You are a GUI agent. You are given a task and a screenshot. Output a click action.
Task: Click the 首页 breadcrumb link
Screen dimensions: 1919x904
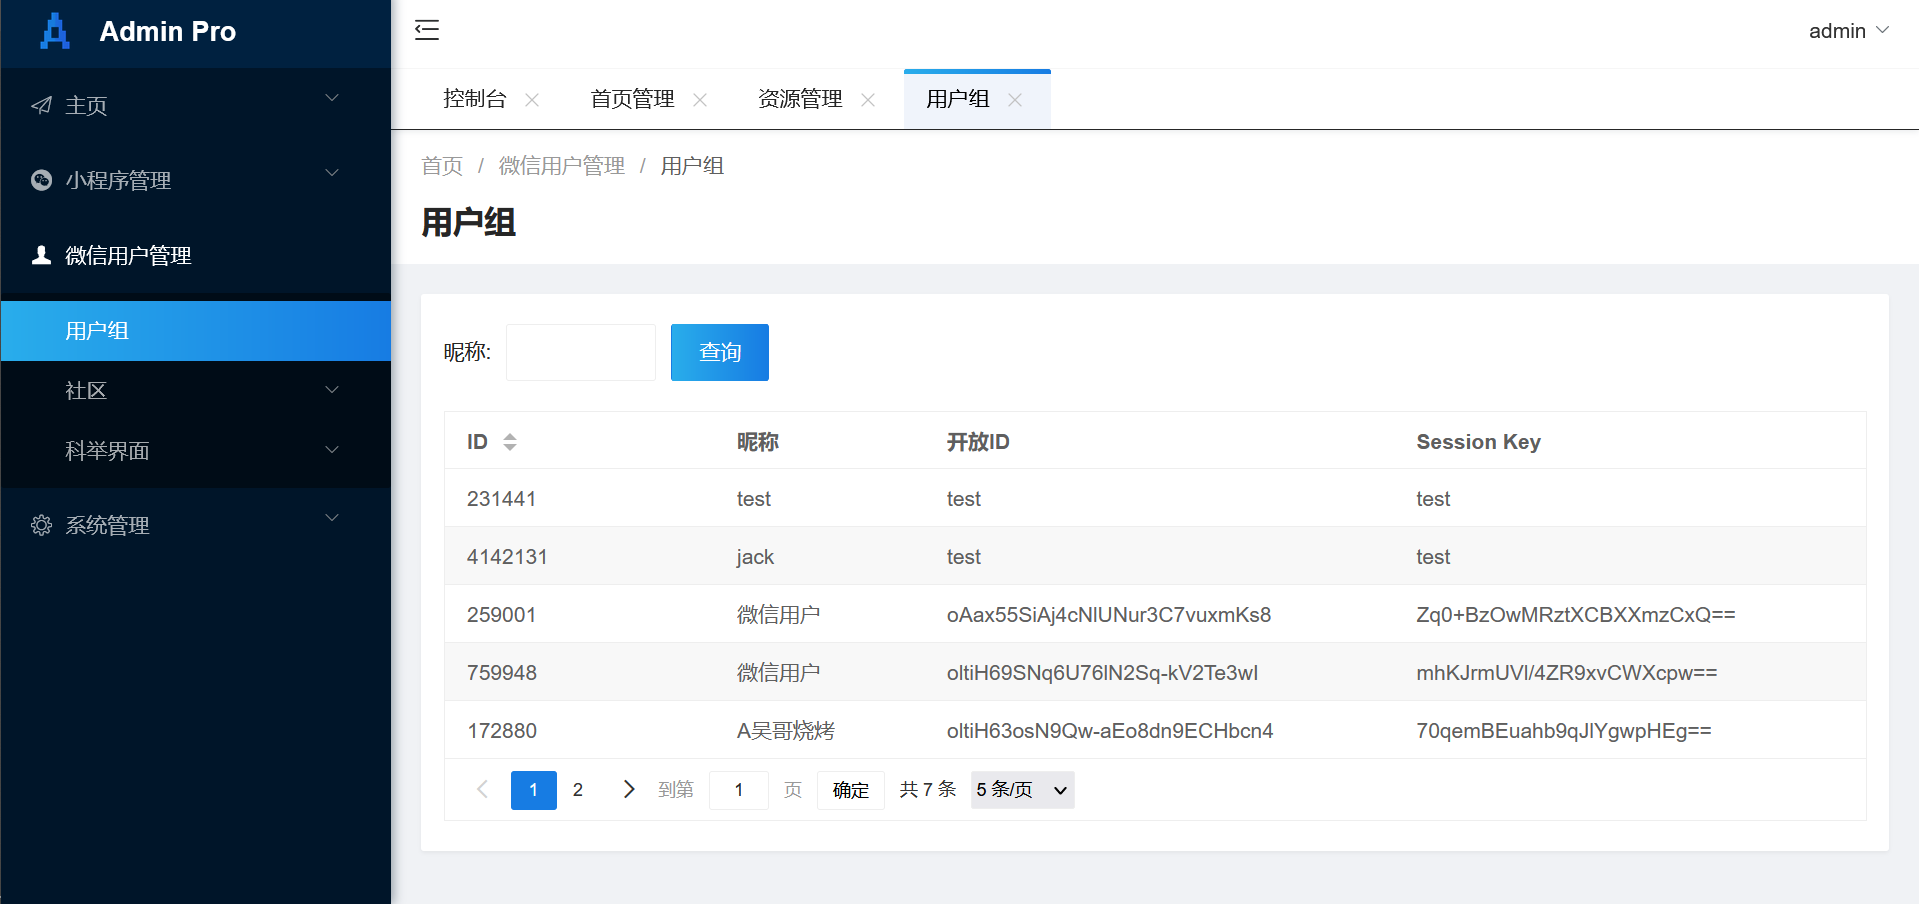442,166
